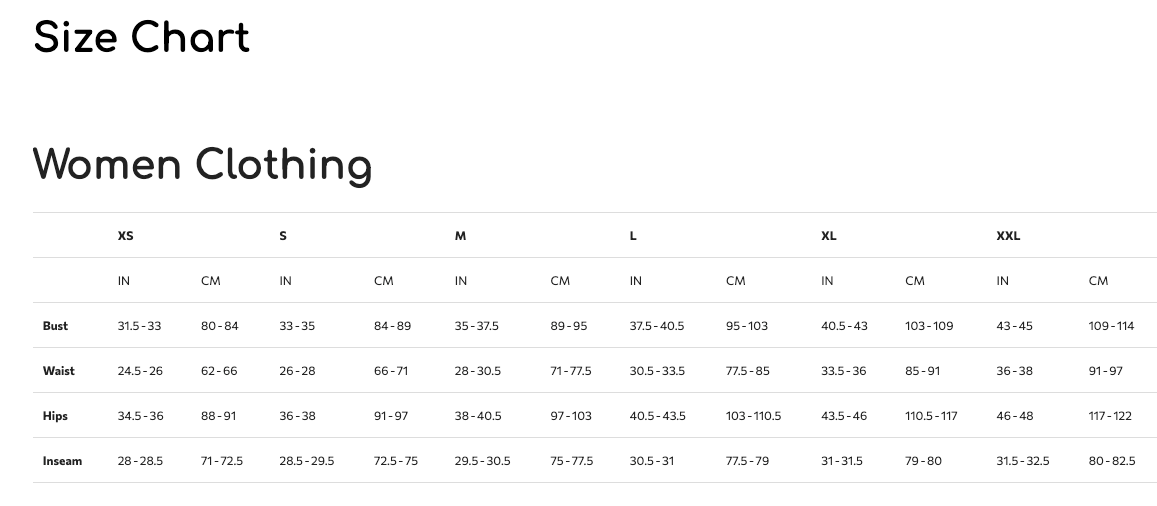Screen dimensions: 1157x506
Task: Click the IN unit label under XS
Action: [x=124, y=281]
